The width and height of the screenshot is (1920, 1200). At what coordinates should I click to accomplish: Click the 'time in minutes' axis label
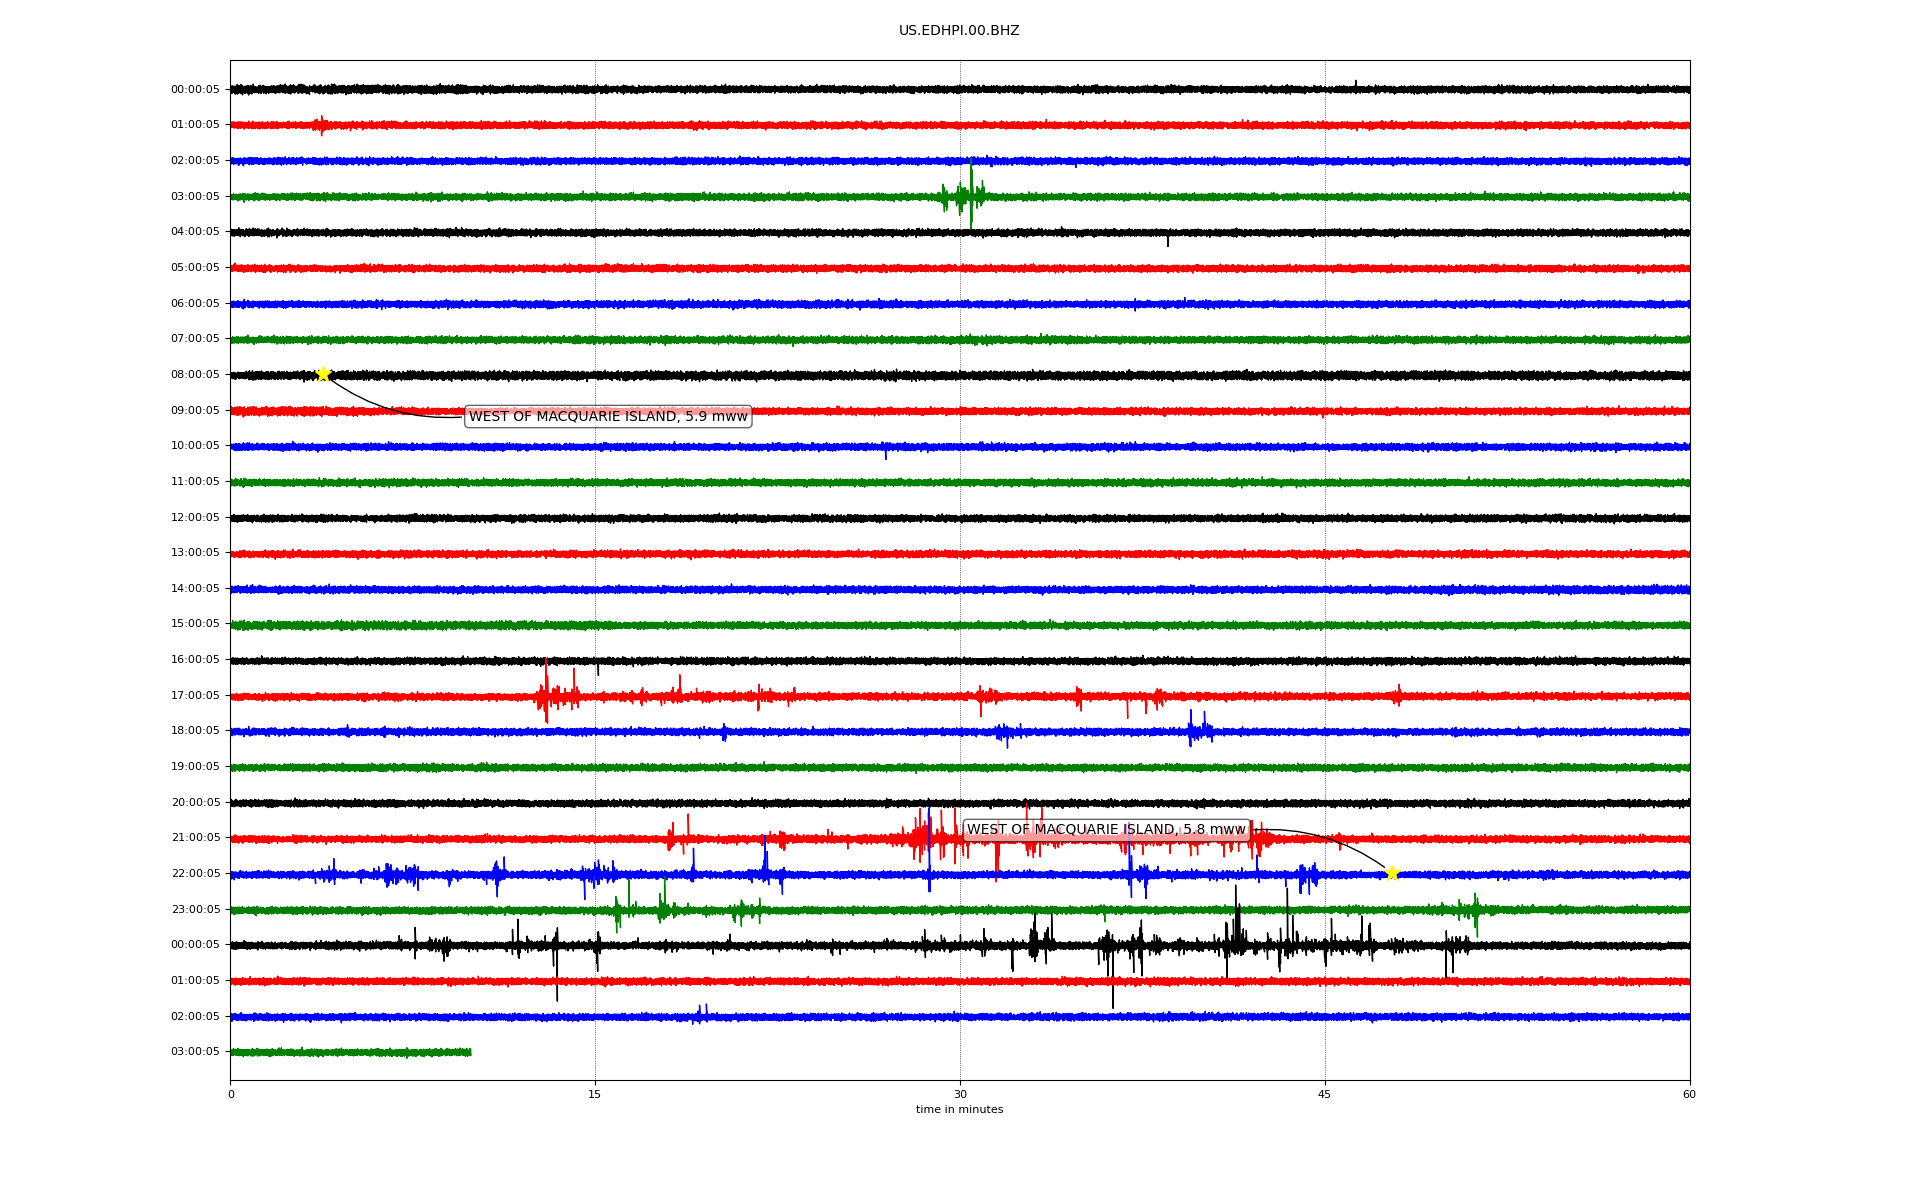pos(959,1109)
